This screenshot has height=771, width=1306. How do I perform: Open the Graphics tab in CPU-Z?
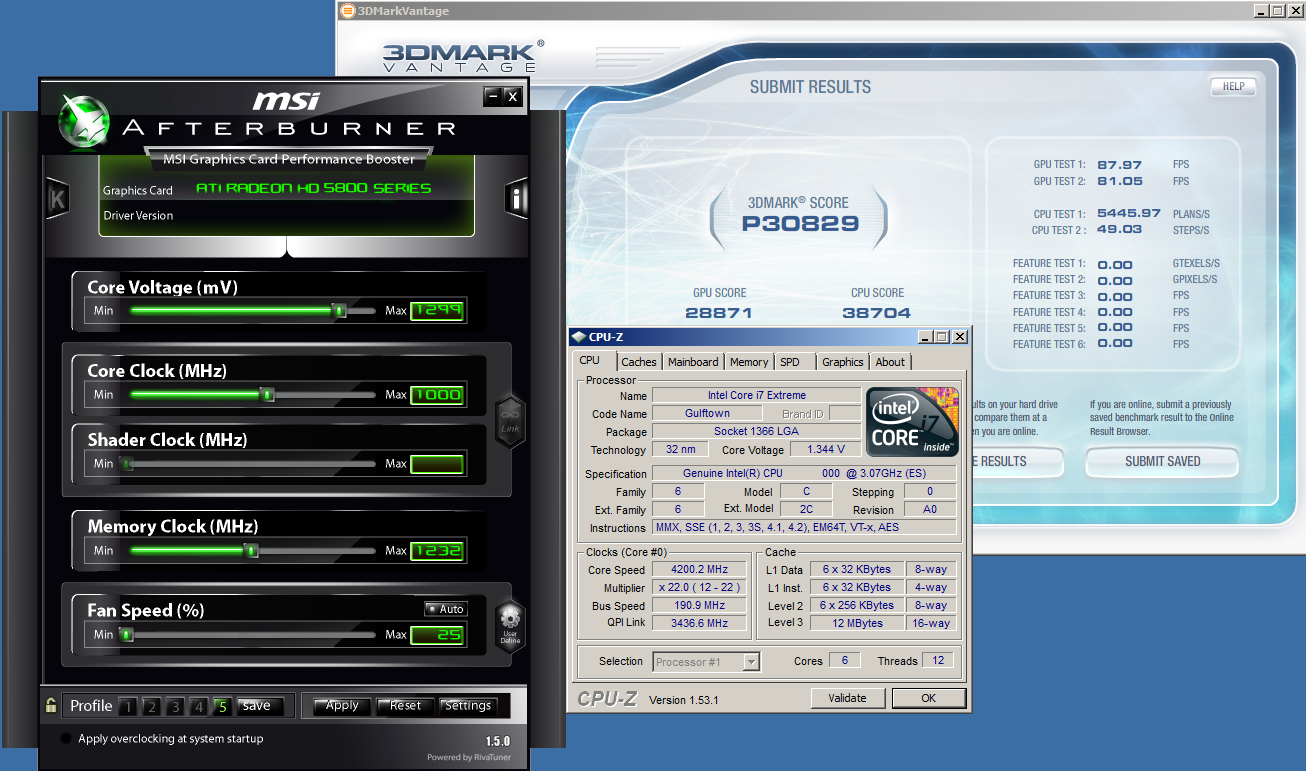pos(843,362)
